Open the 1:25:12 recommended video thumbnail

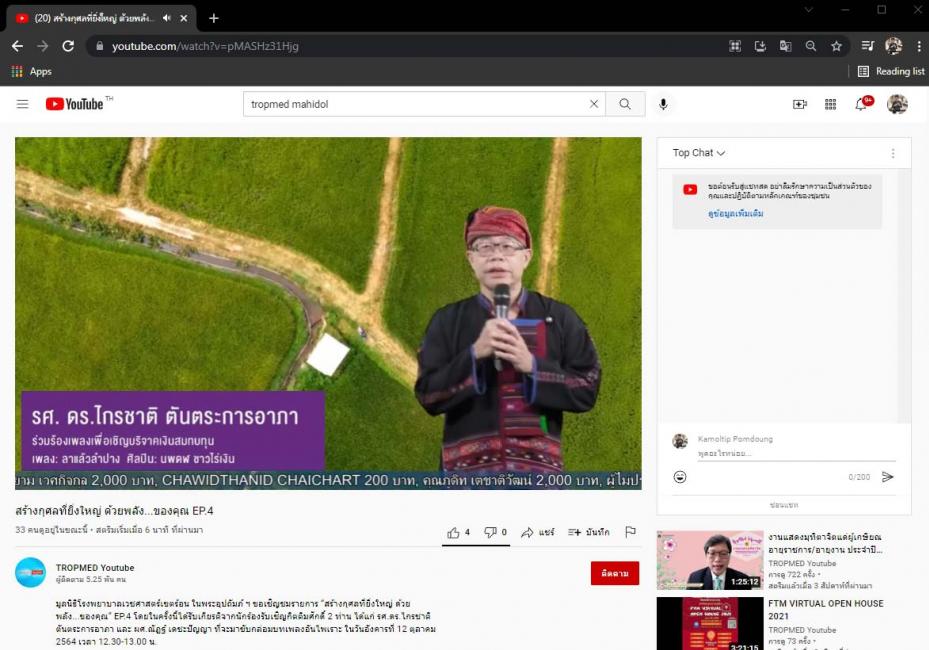click(x=710, y=560)
